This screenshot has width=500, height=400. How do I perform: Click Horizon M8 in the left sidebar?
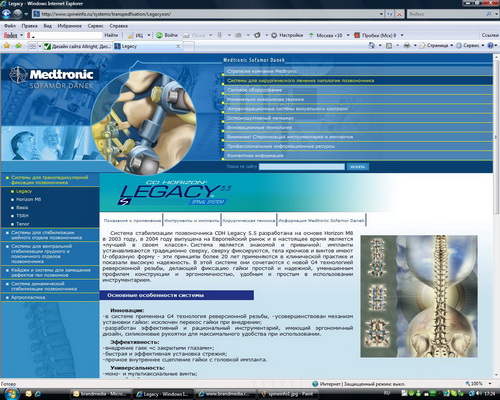click(28, 199)
